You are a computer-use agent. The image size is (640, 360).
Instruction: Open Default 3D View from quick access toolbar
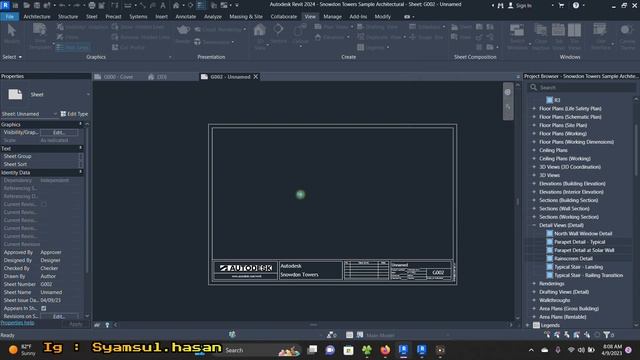pyautogui.click(x=176, y=5)
